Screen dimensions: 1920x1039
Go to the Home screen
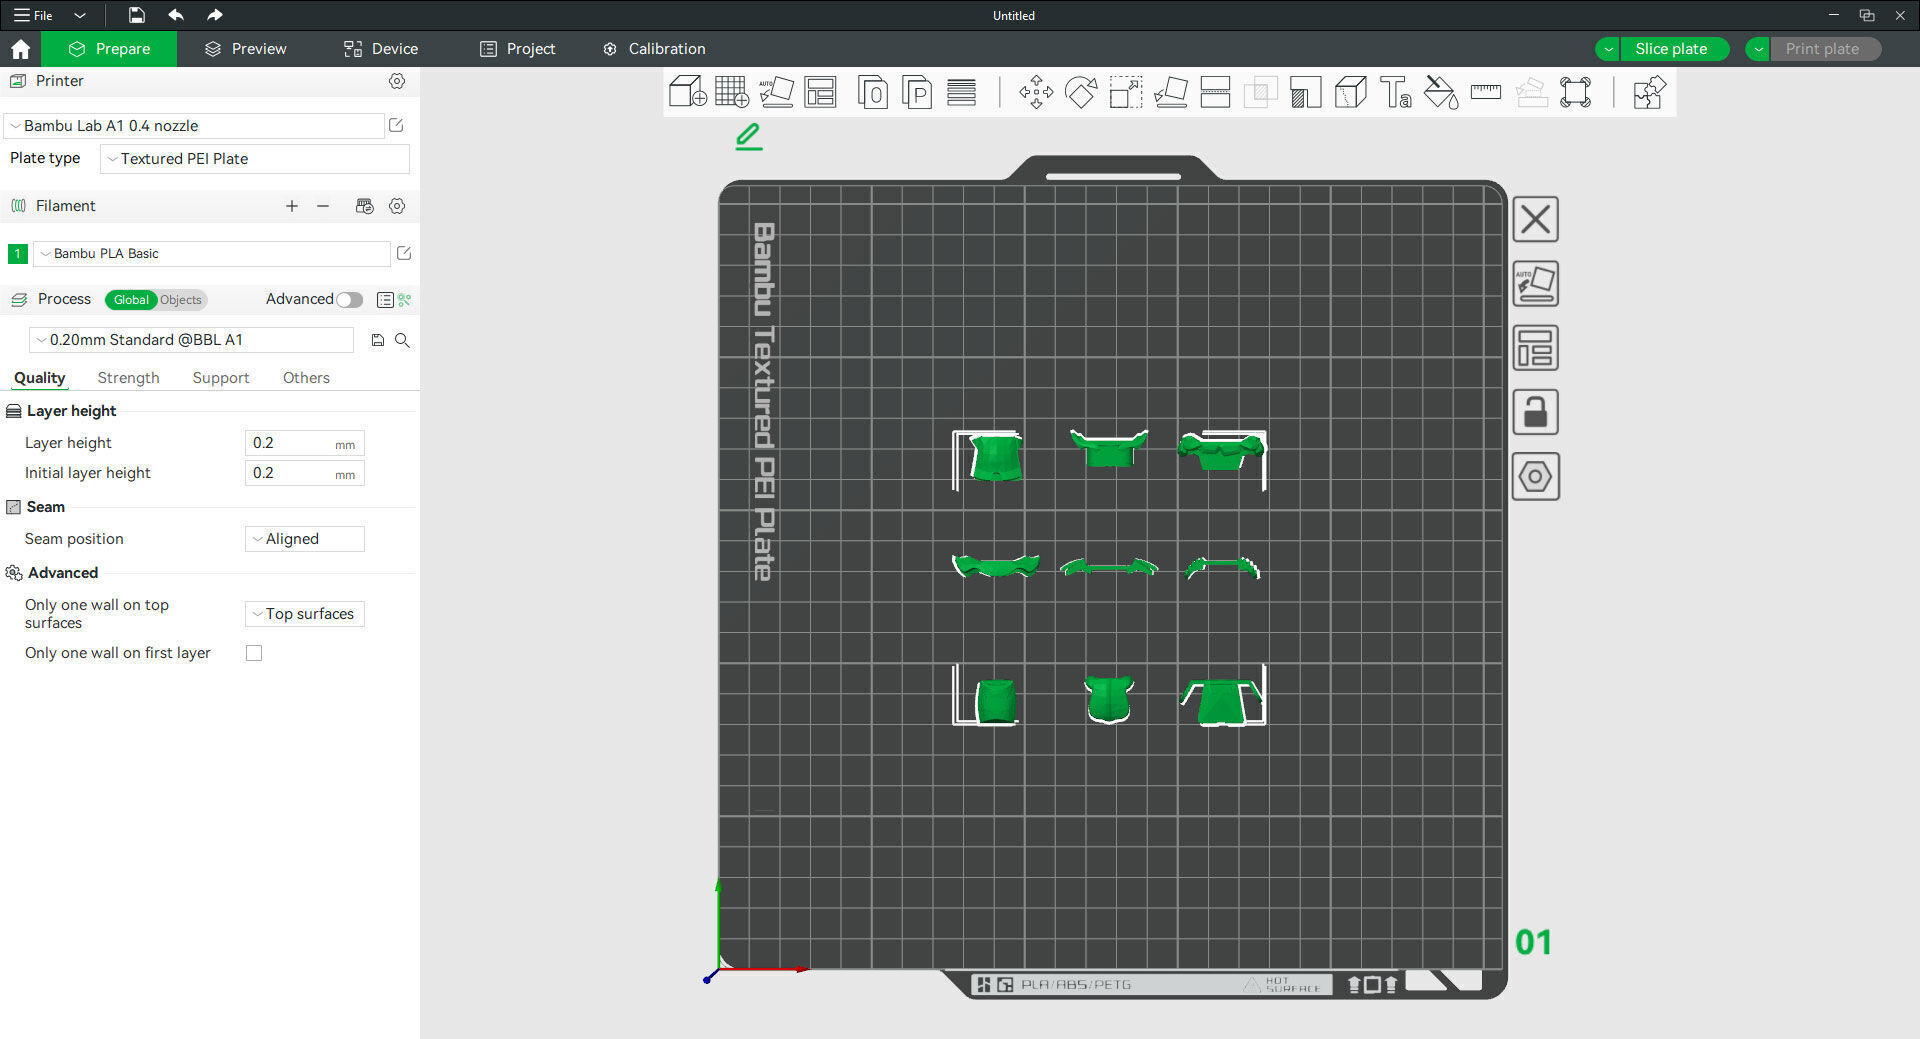click(20, 49)
